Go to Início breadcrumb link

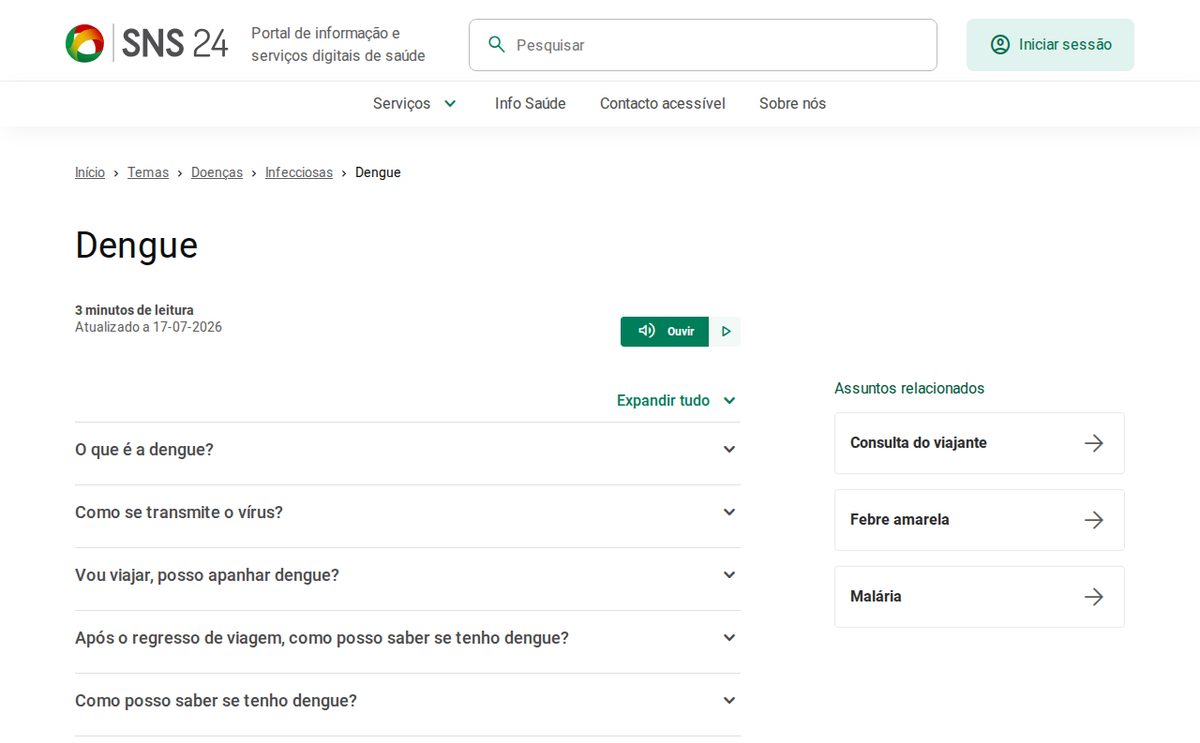[90, 173]
